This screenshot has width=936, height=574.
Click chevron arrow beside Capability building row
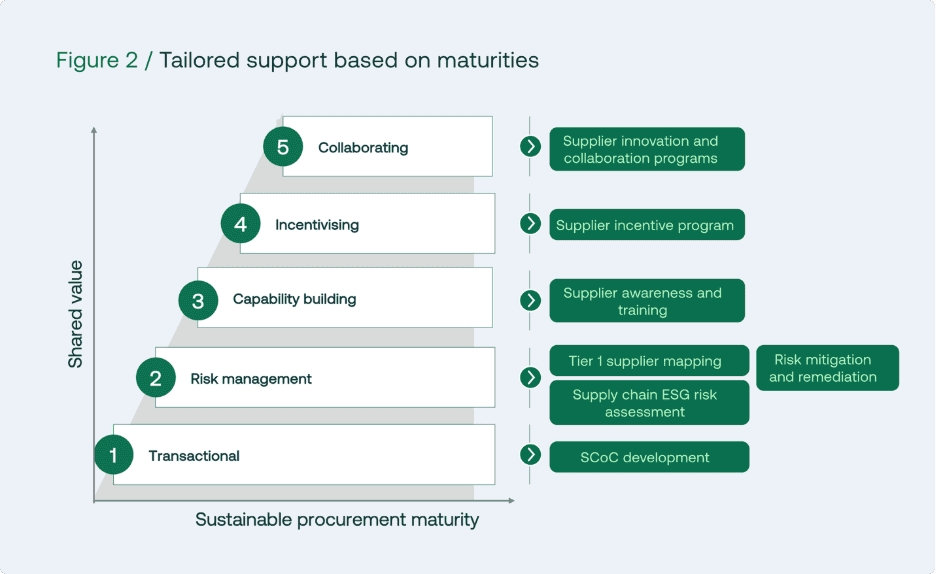point(530,300)
